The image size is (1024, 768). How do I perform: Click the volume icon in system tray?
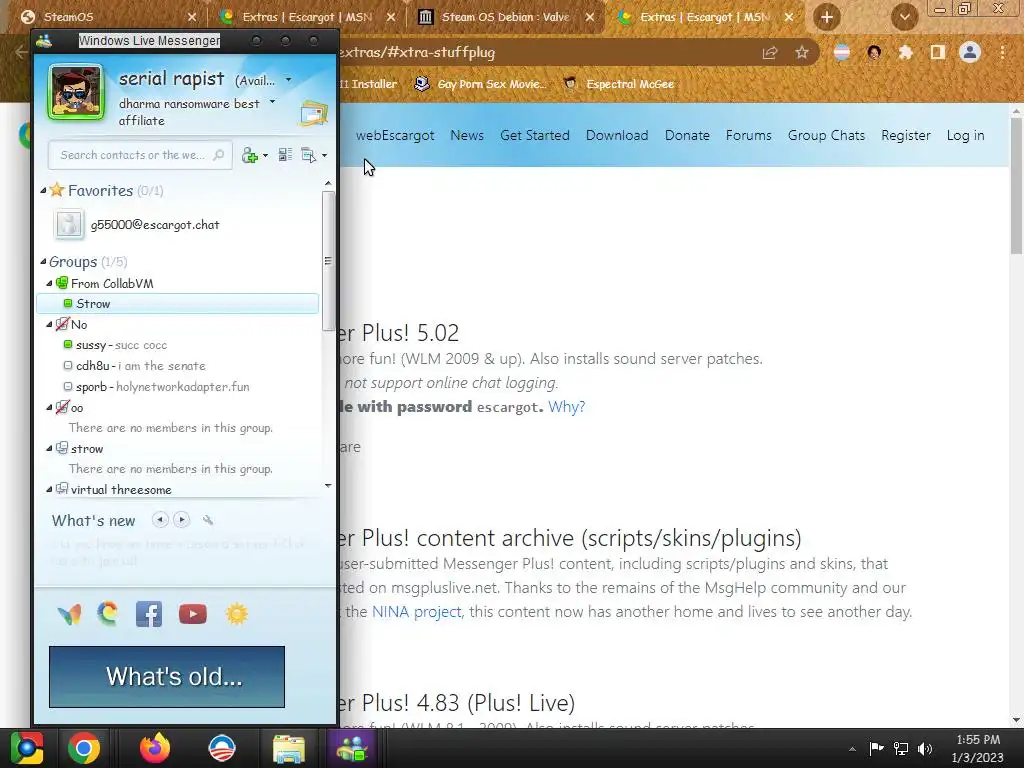point(925,748)
